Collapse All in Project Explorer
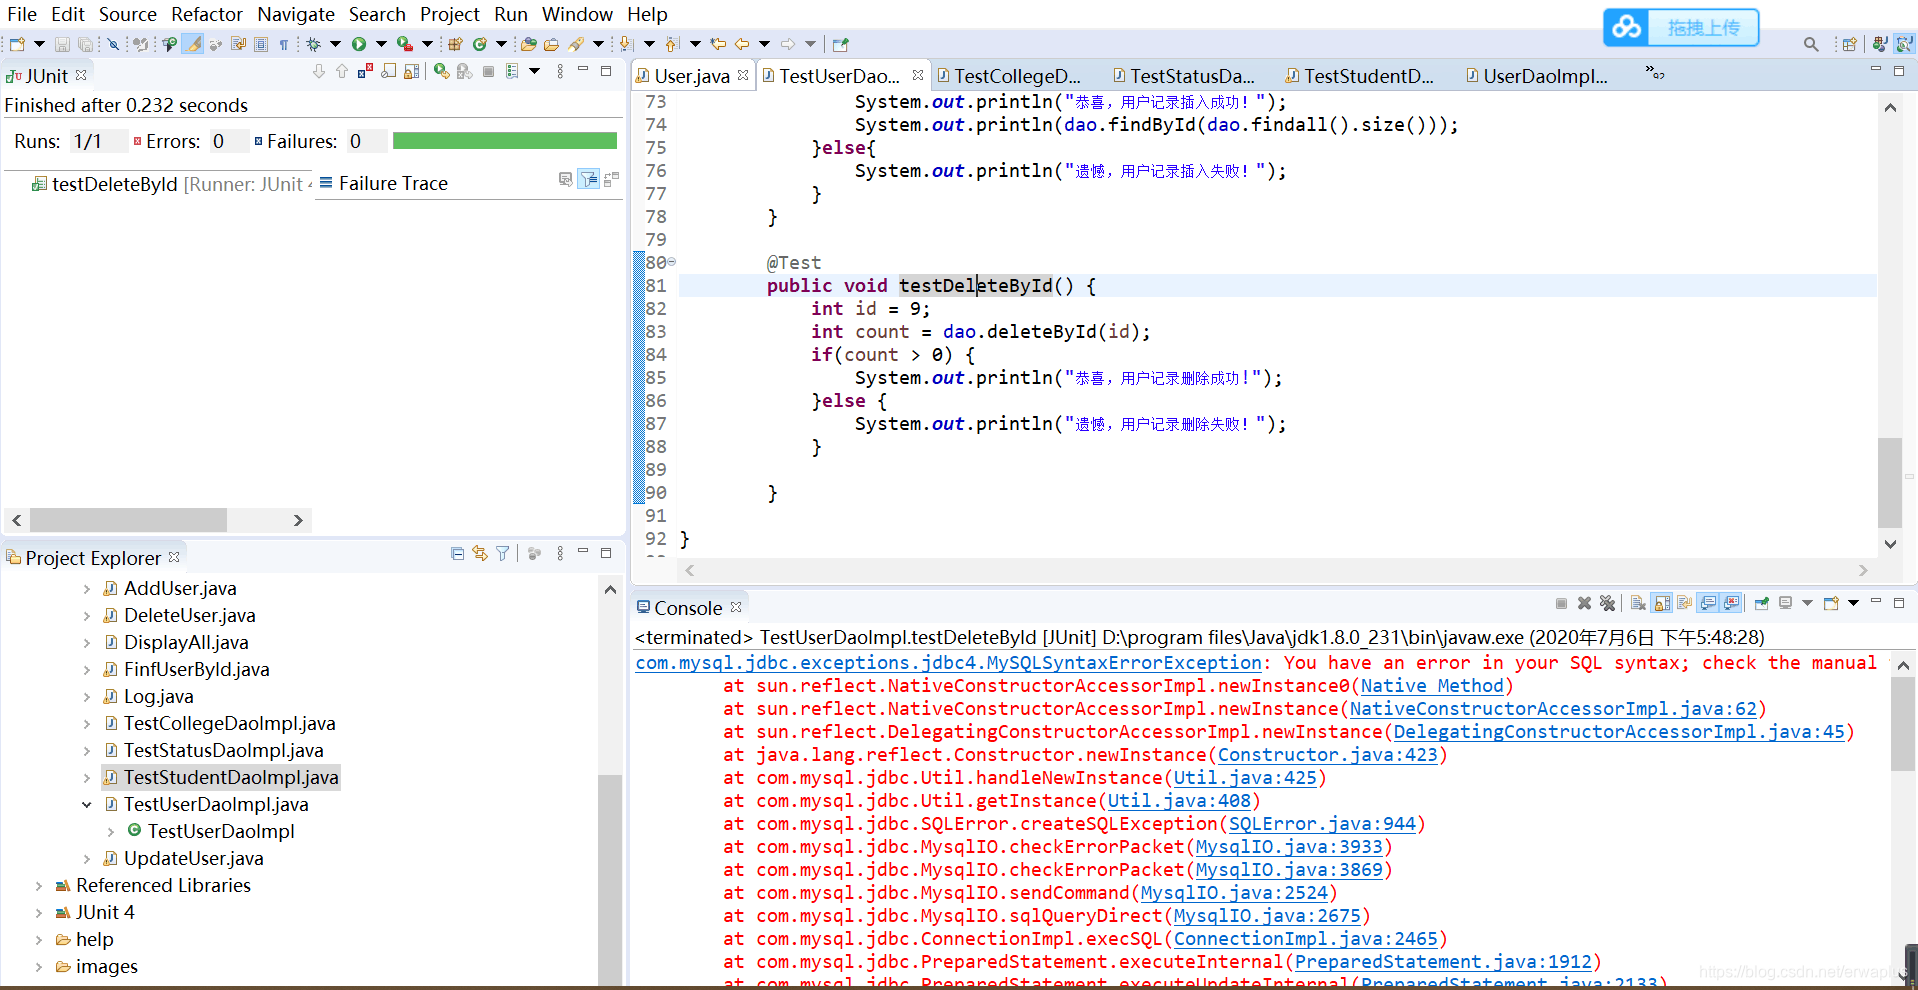This screenshot has height=990, width=1918. [457, 553]
